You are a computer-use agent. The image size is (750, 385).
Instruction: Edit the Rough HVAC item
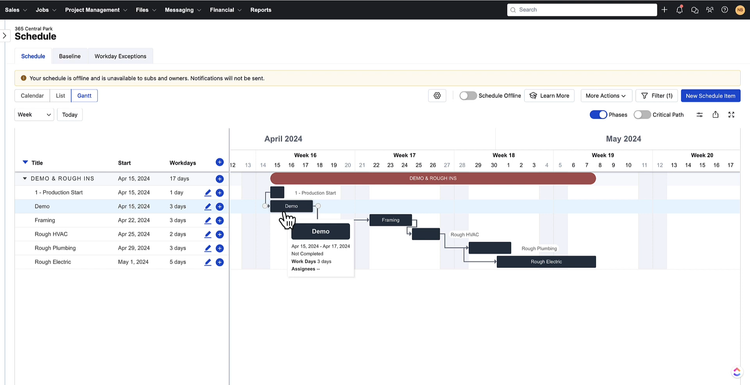click(208, 234)
